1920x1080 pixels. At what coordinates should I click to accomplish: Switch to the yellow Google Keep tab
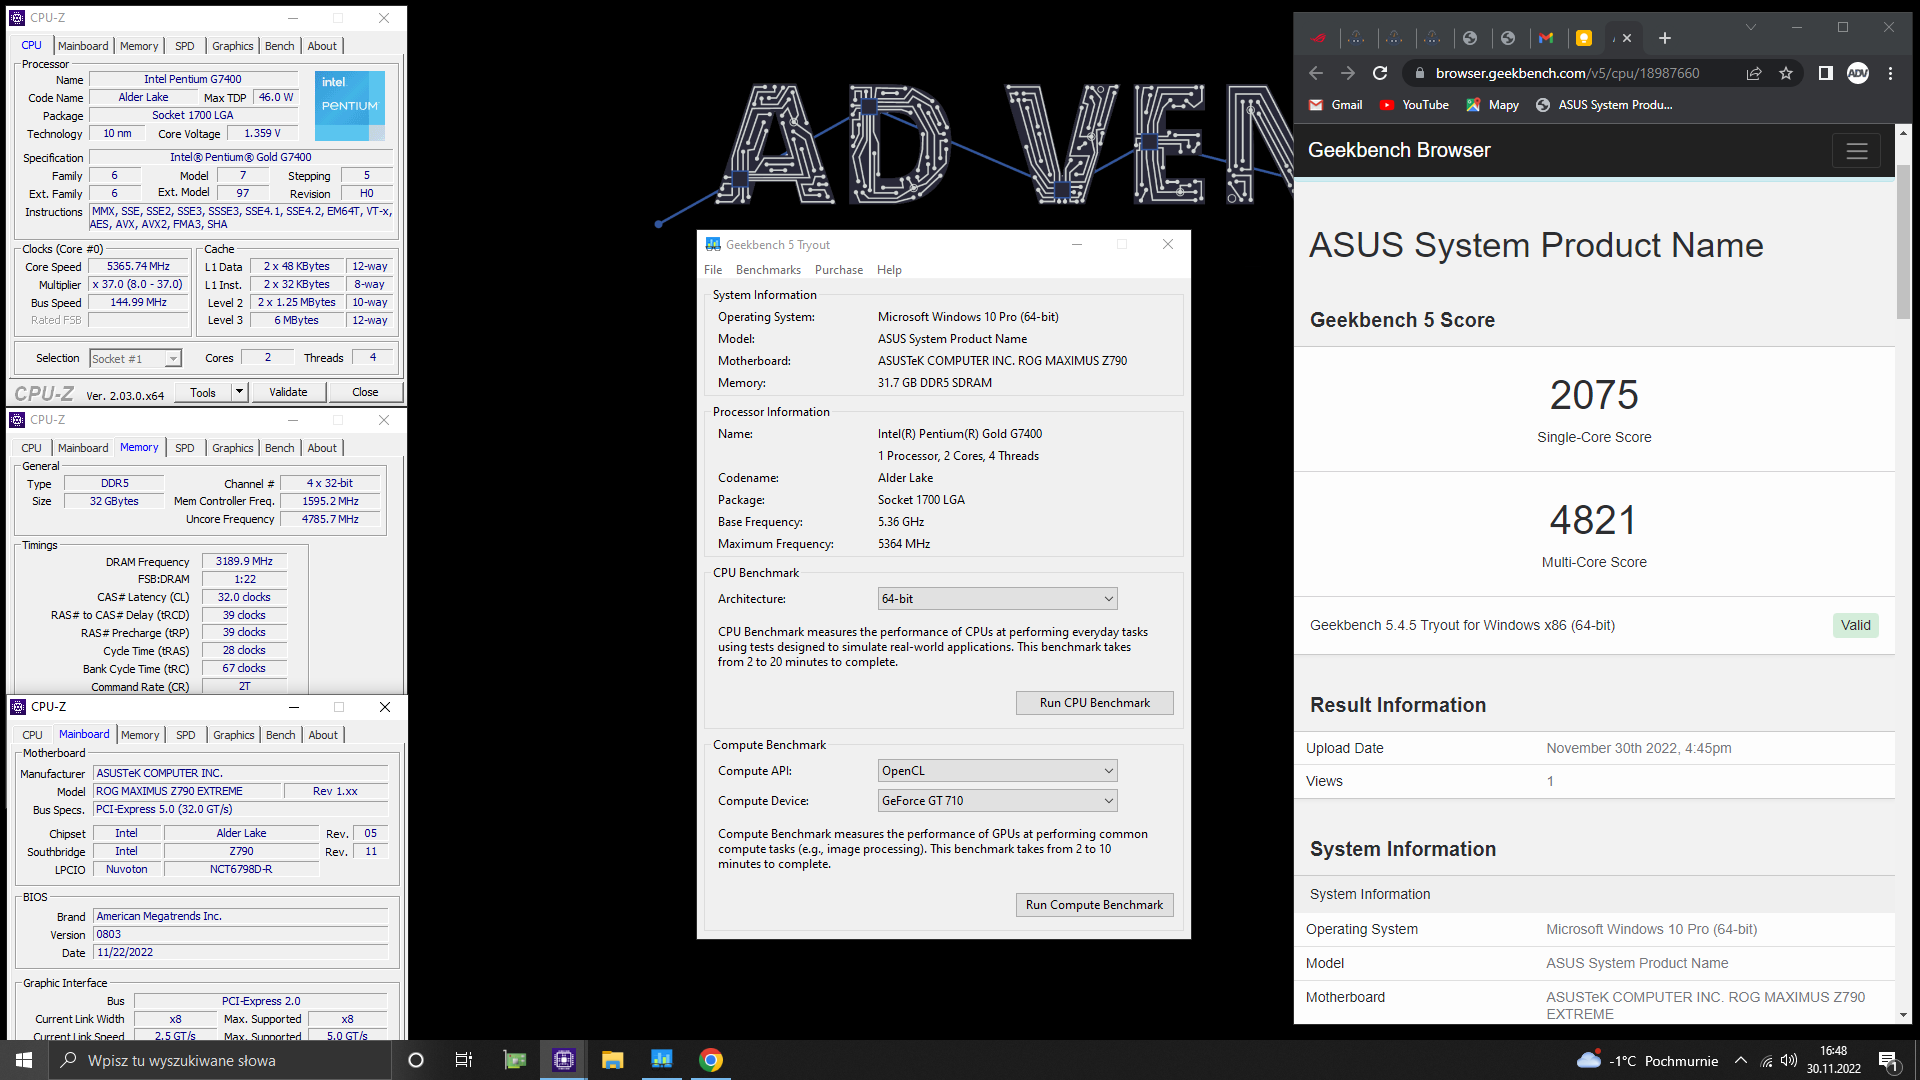pyautogui.click(x=1584, y=38)
